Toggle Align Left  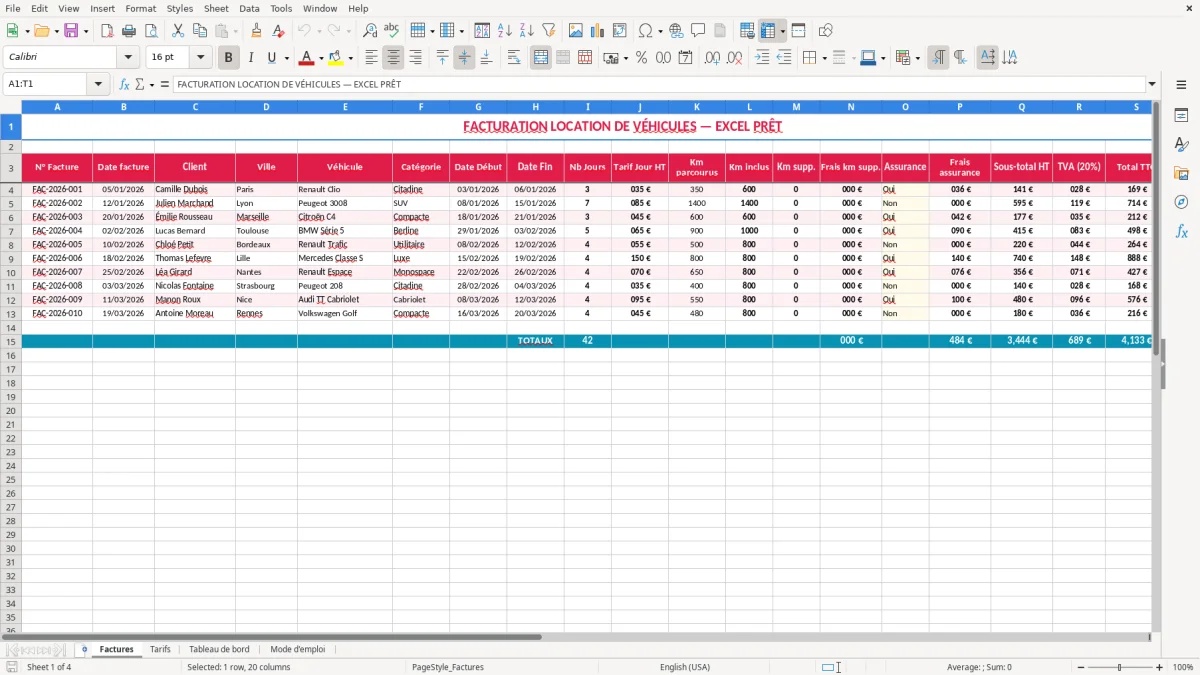pyautogui.click(x=372, y=58)
